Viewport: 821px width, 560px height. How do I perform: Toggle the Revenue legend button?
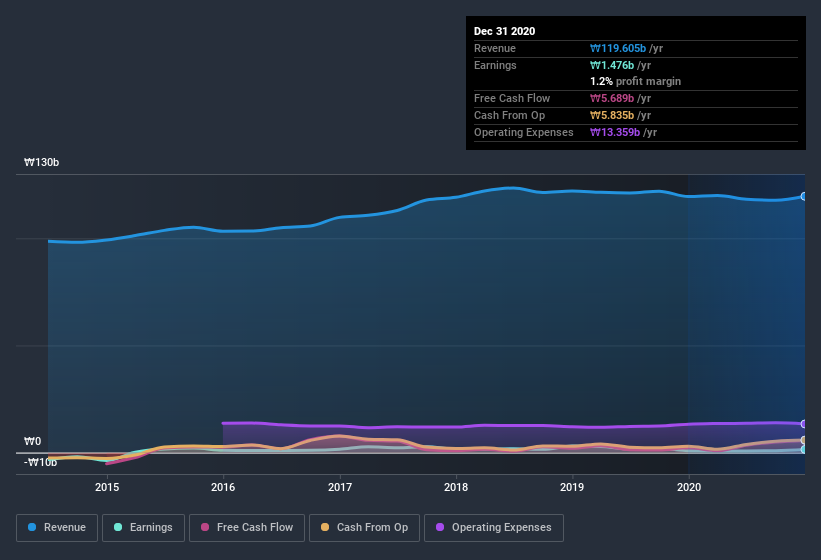coord(57,528)
